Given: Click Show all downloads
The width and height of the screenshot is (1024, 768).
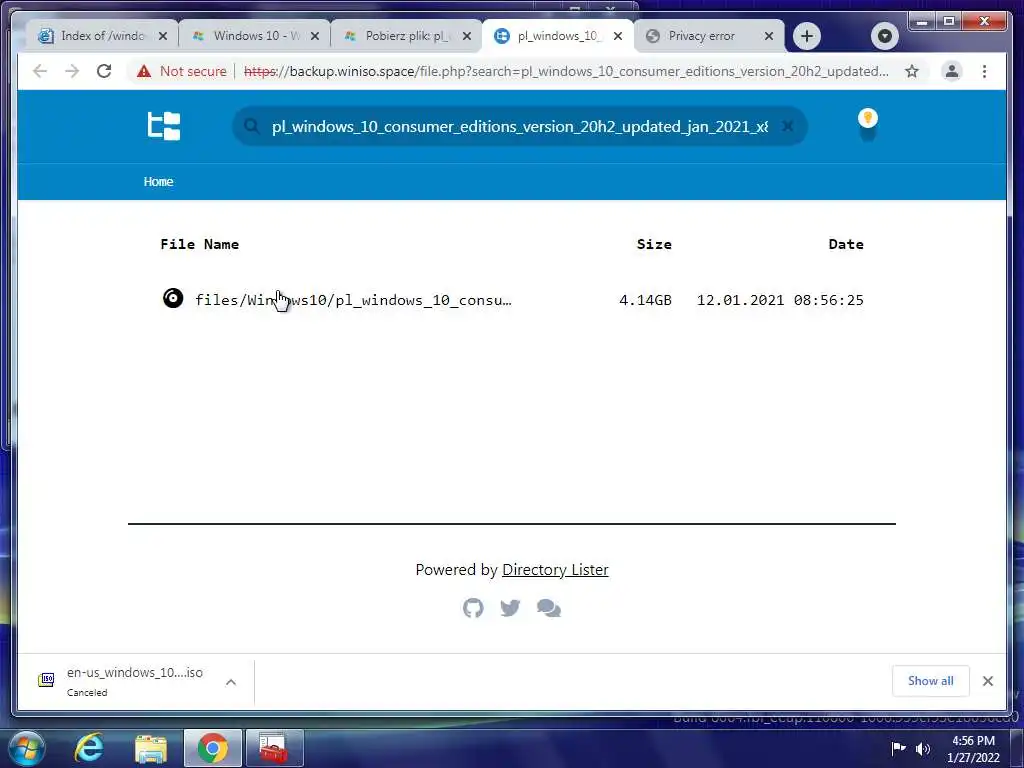Looking at the screenshot, I should (x=931, y=681).
